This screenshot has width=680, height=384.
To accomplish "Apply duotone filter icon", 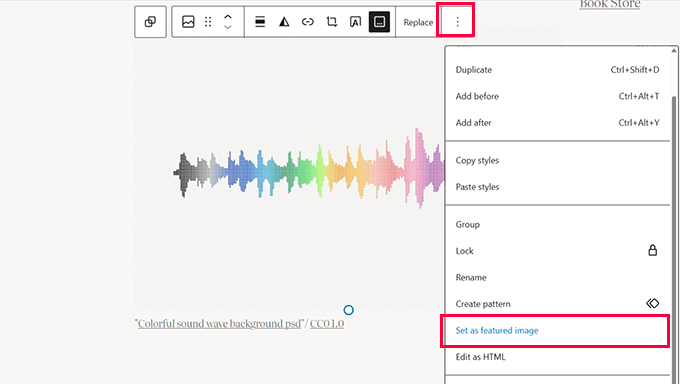I will pos(284,22).
